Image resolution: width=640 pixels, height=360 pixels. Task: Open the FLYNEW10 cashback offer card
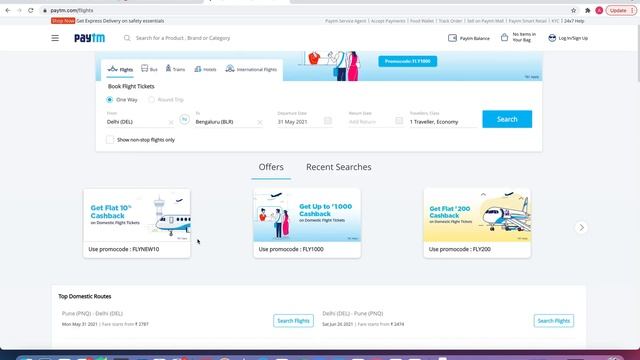tap(137, 223)
